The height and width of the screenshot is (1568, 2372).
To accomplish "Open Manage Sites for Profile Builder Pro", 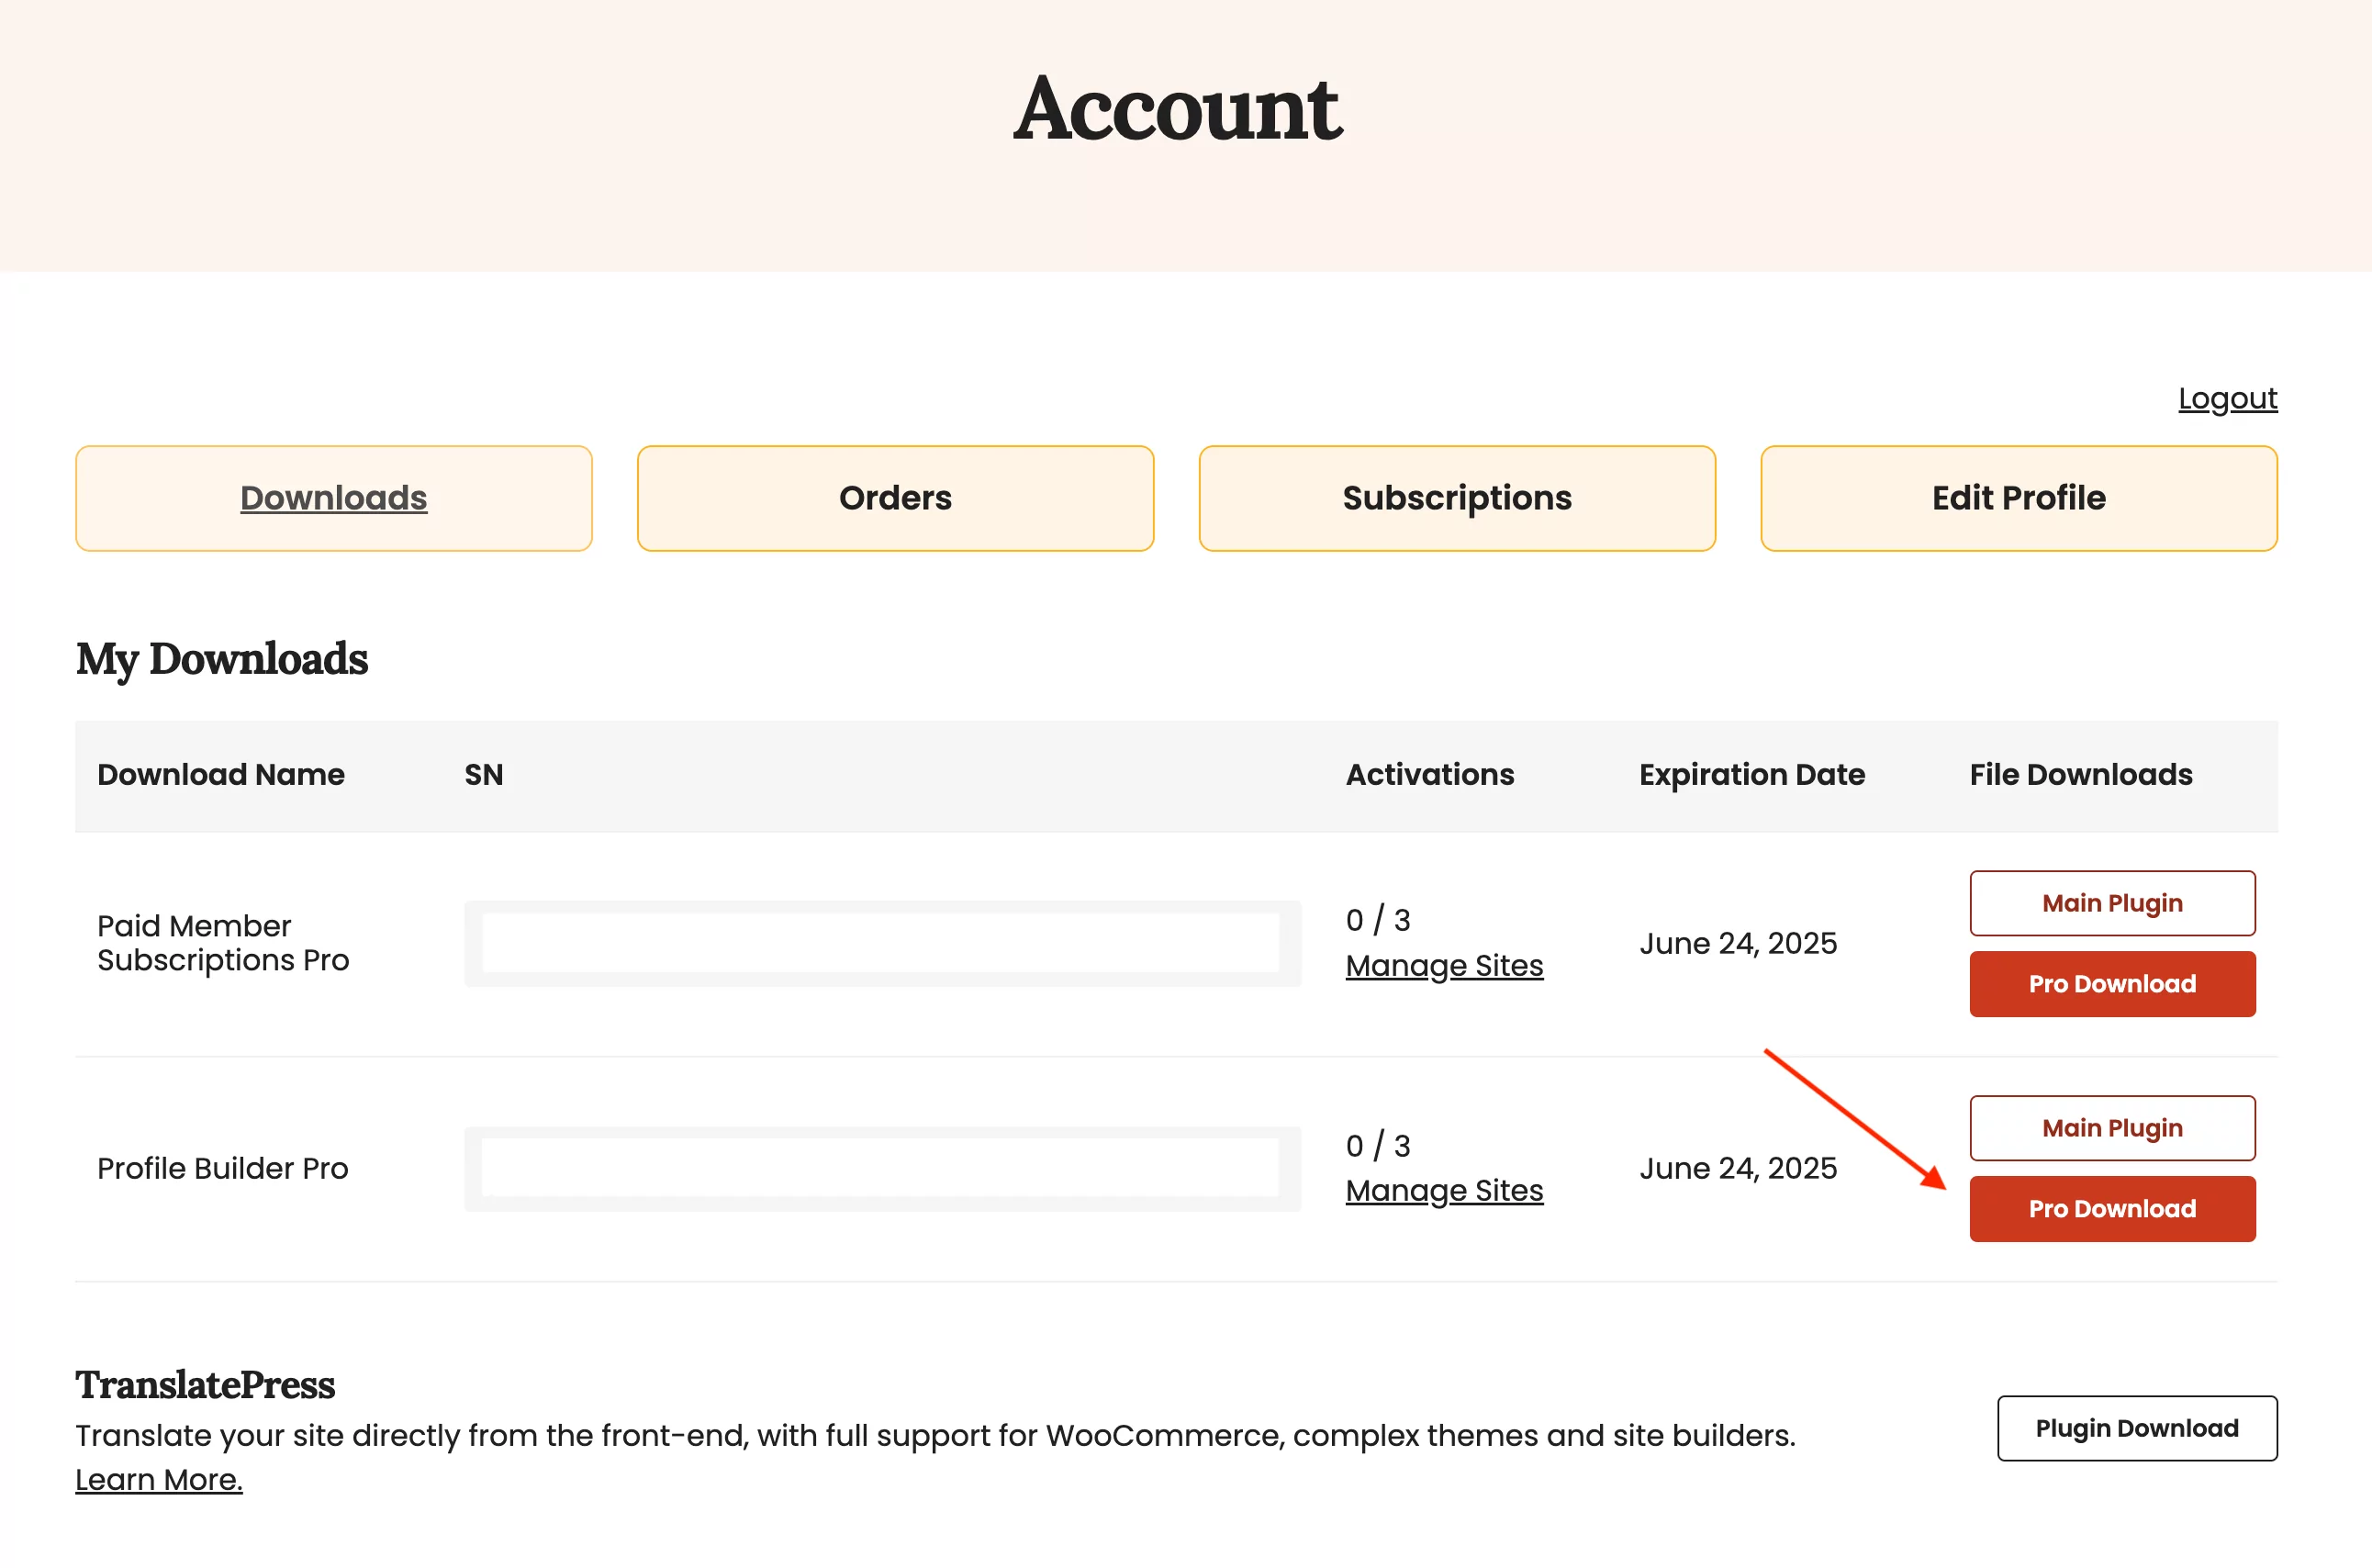I will tap(1444, 1191).
